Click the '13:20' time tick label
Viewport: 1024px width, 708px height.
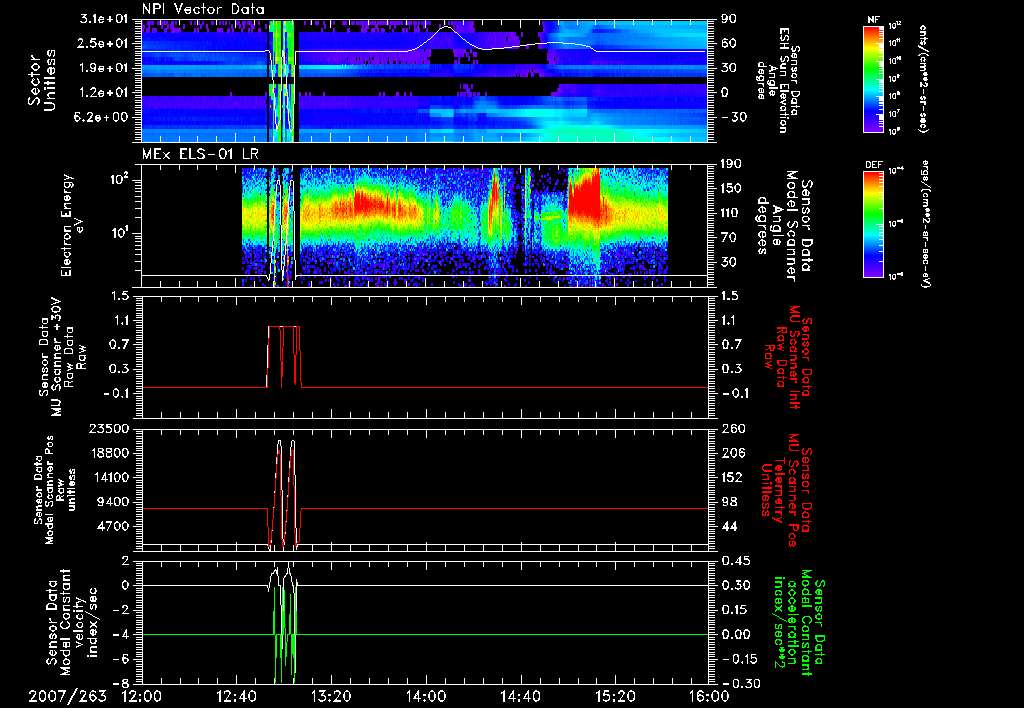point(331,696)
